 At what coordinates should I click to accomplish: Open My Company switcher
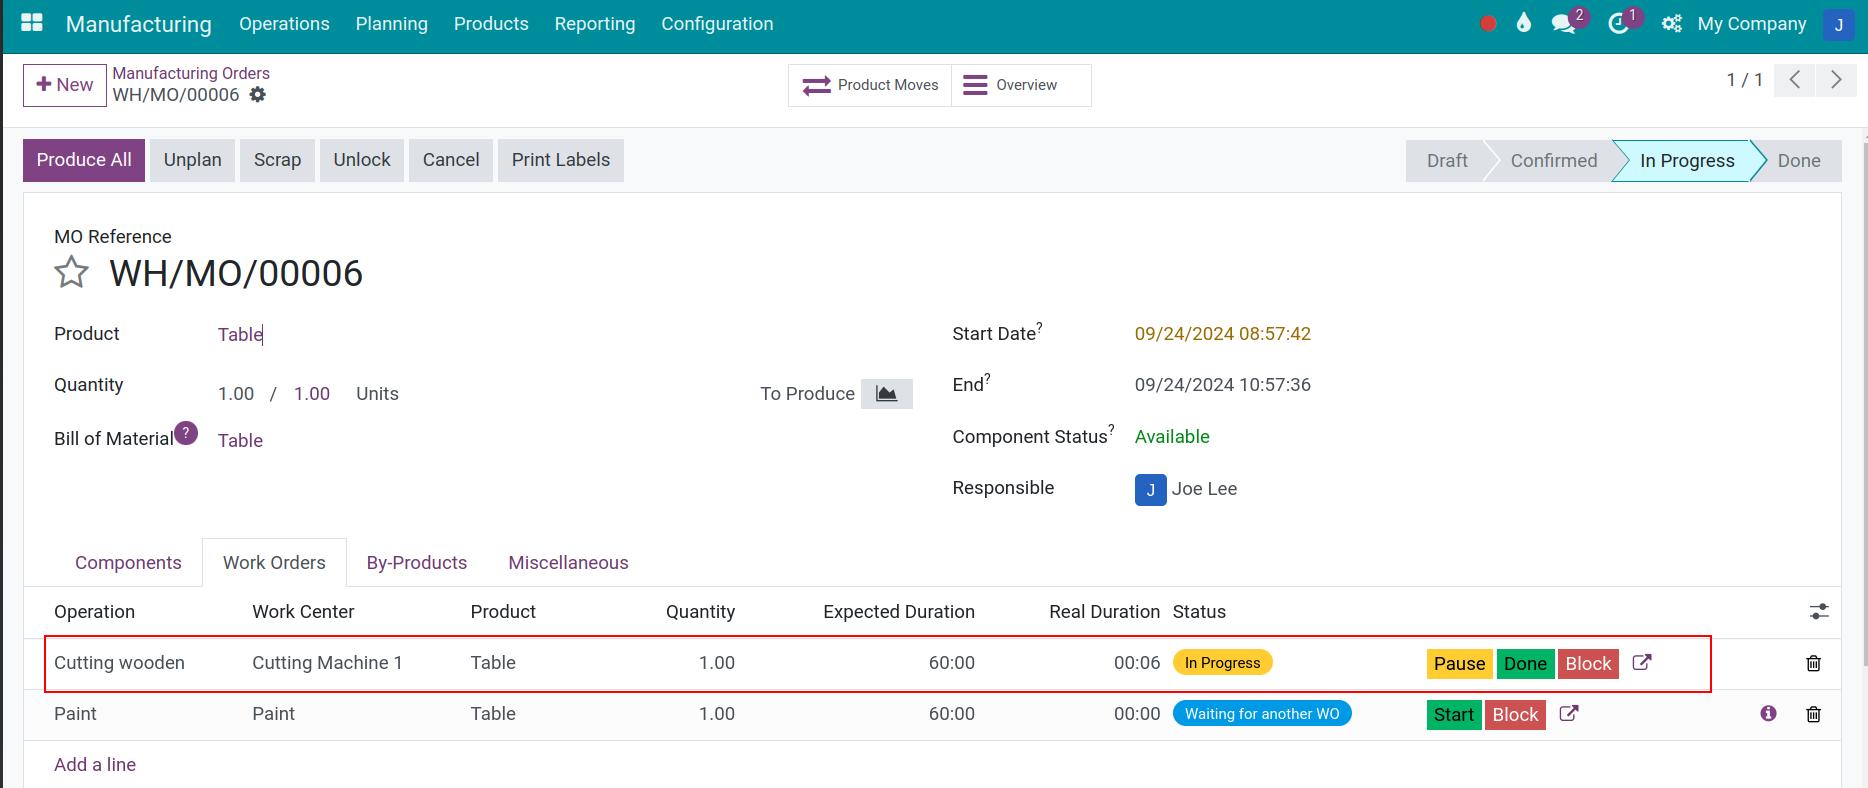1752,24
